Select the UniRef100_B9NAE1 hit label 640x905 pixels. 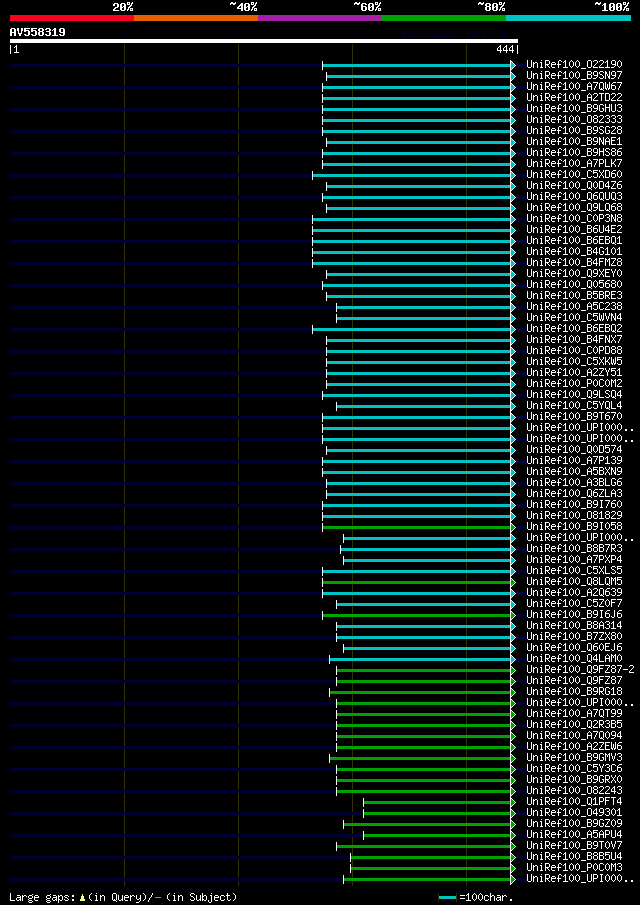pyautogui.click(x=574, y=141)
